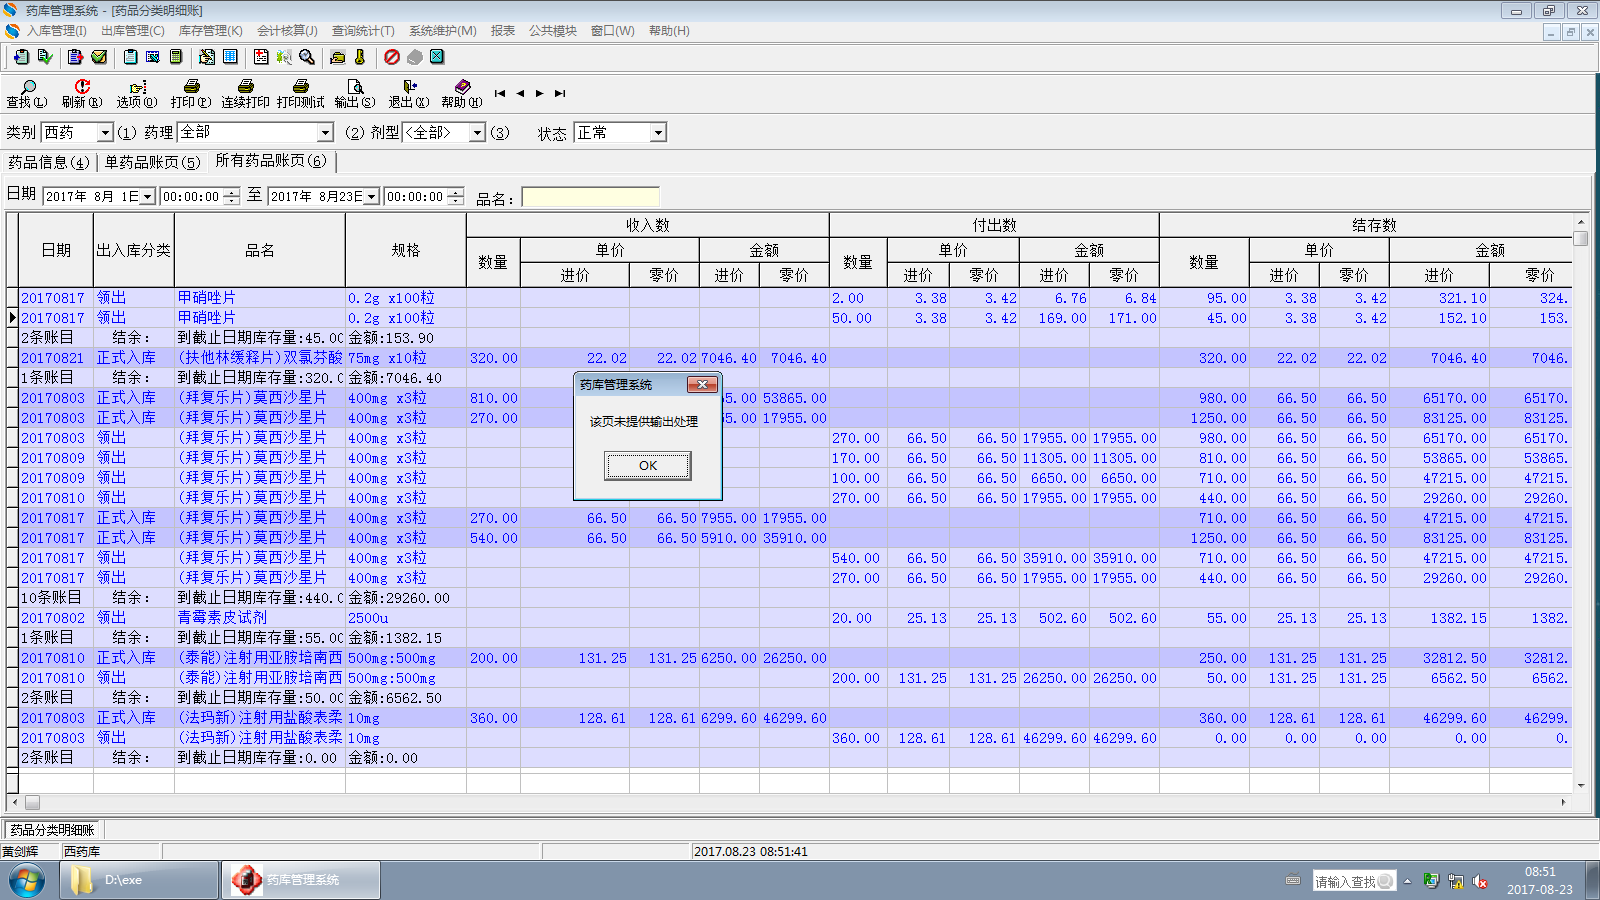This screenshot has width=1600, height=900.
Task: Switch to the 药品信息 tab
Action: (x=49, y=162)
